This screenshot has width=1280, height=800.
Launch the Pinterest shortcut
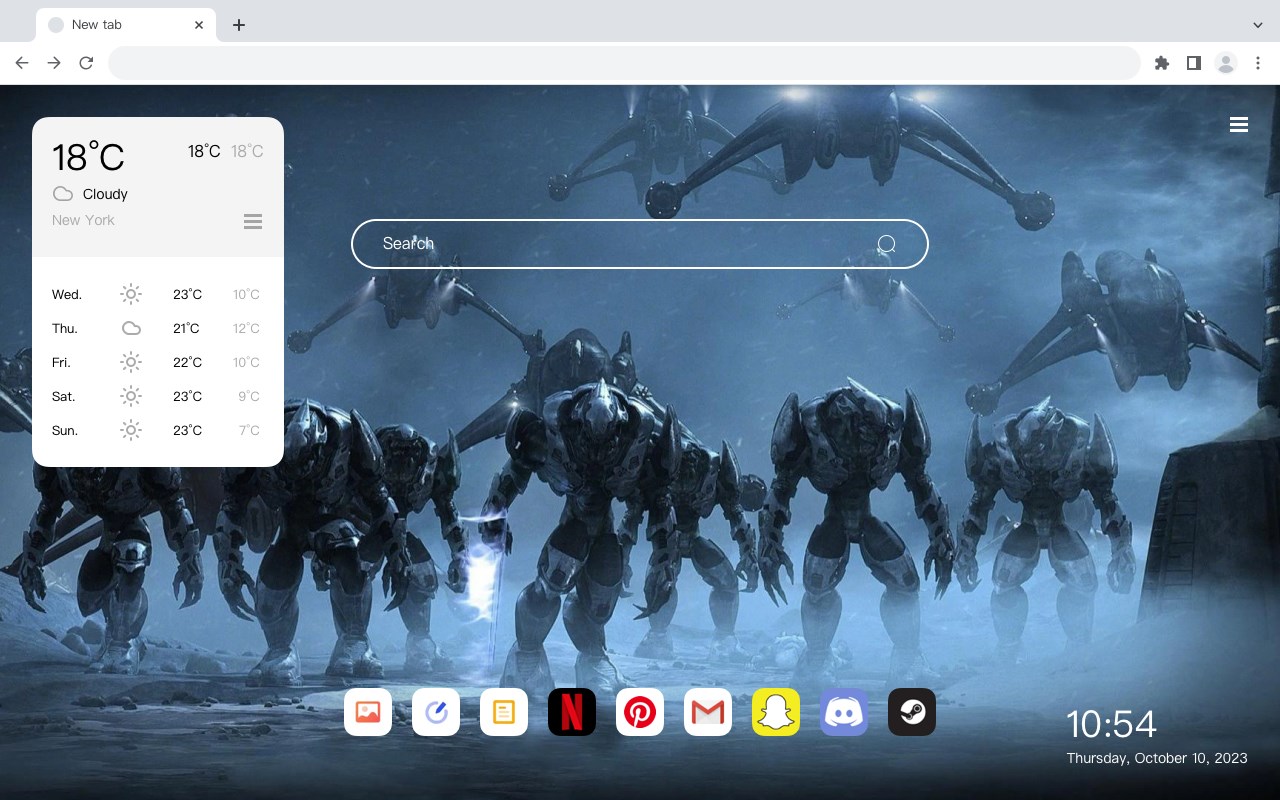pos(640,712)
